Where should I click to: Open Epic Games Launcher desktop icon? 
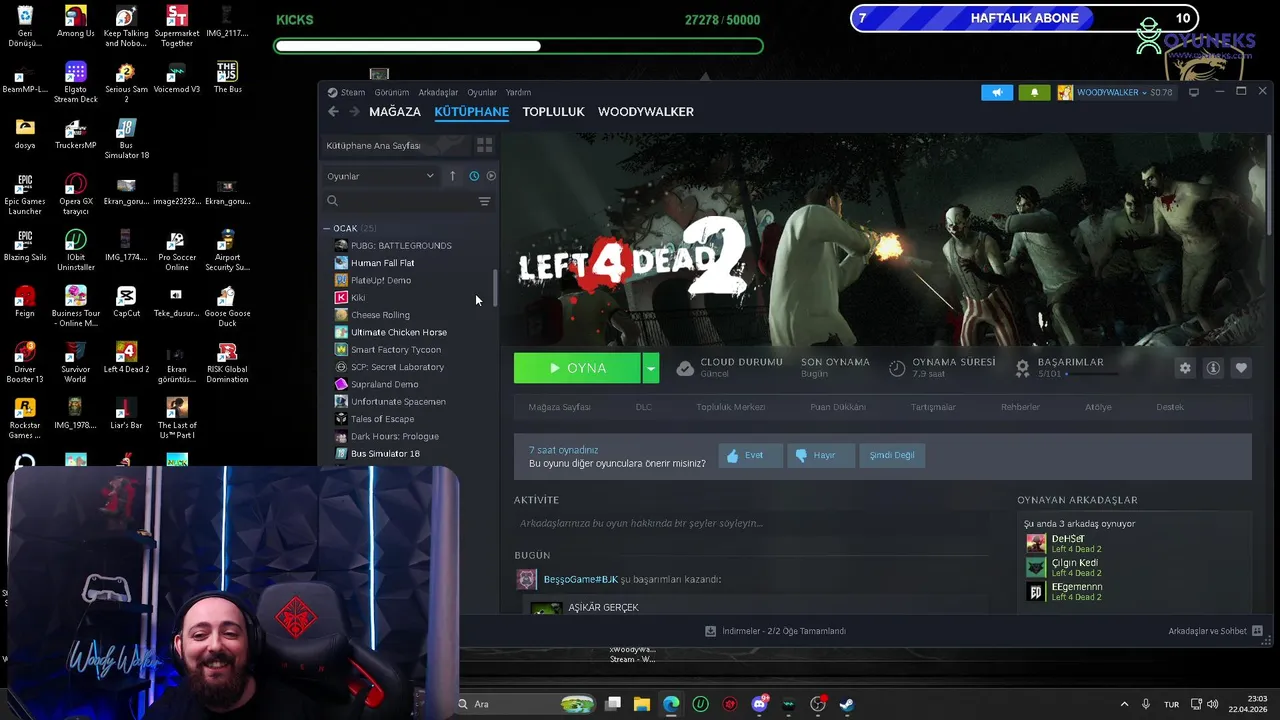(x=25, y=195)
